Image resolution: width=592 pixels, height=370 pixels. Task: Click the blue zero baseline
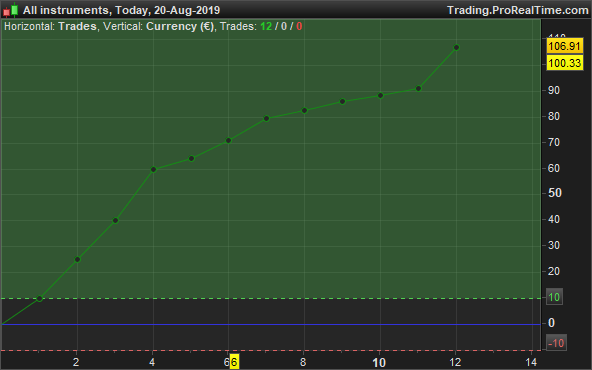click(x=271, y=324)
